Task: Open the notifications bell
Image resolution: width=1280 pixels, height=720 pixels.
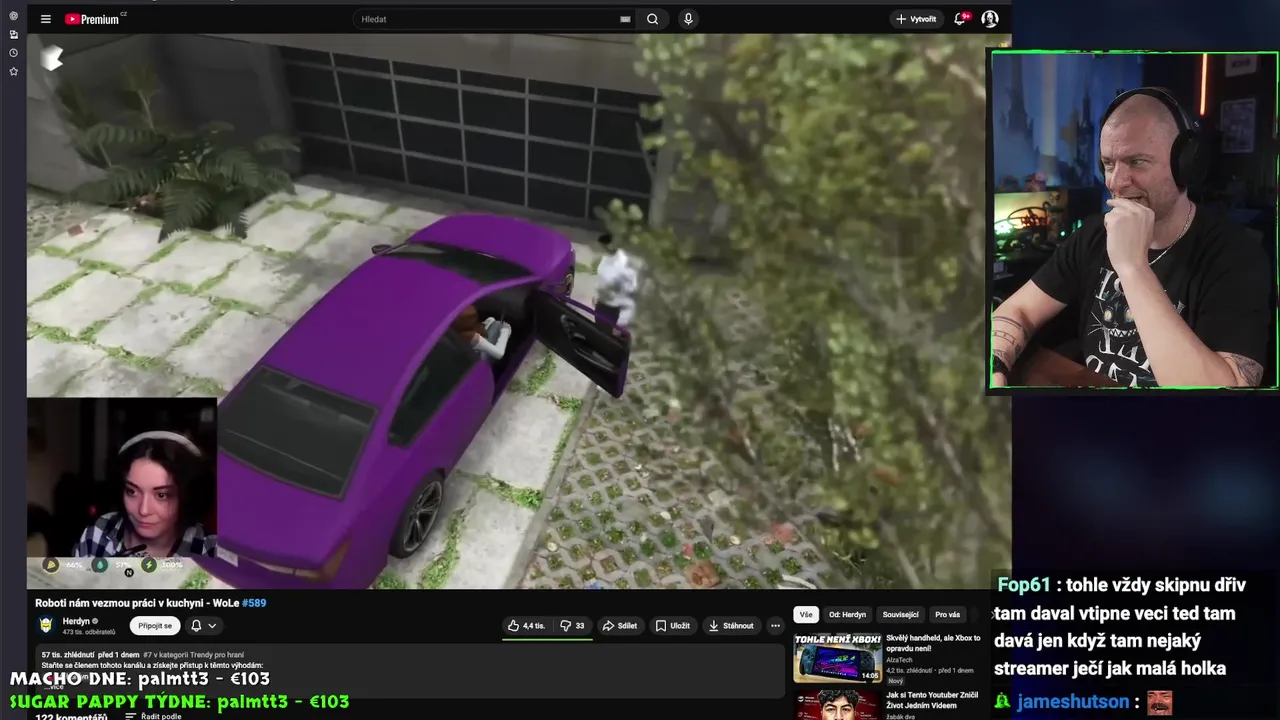Action: [960, 19]
